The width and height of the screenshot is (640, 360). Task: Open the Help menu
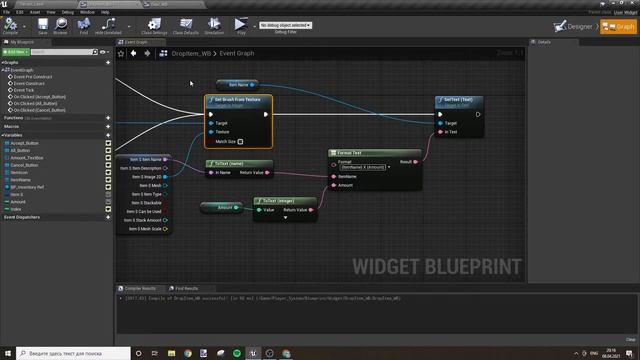(x=105, y=12)
